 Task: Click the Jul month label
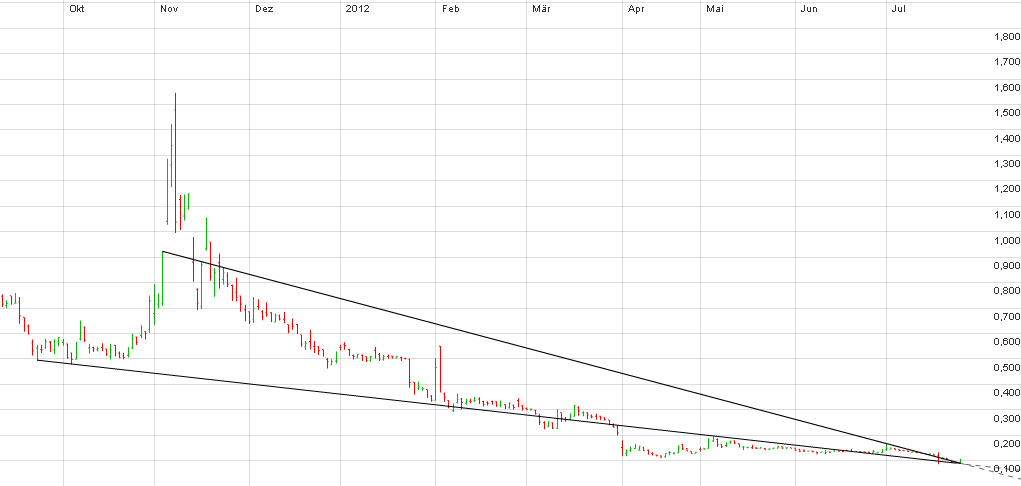pos(899,10)
